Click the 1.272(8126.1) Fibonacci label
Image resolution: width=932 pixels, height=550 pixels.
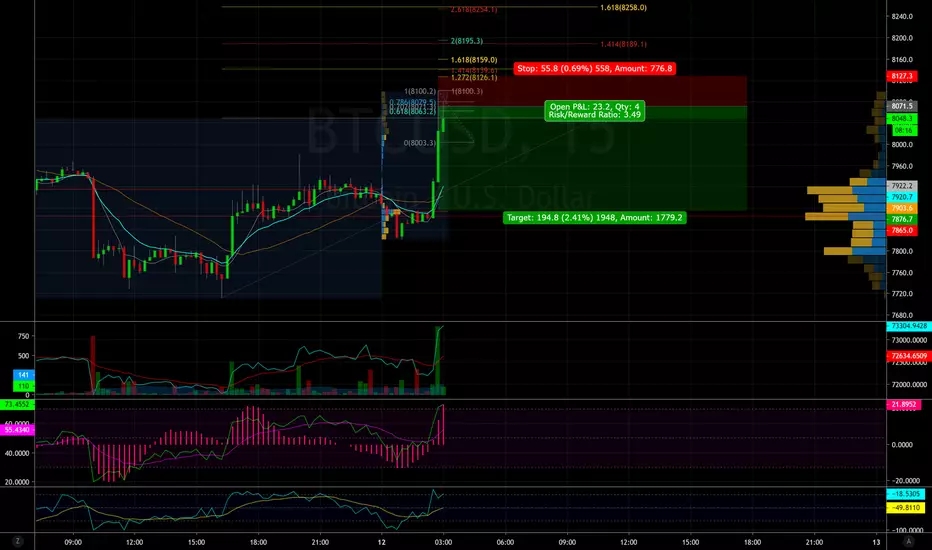[x=474, y=77]
